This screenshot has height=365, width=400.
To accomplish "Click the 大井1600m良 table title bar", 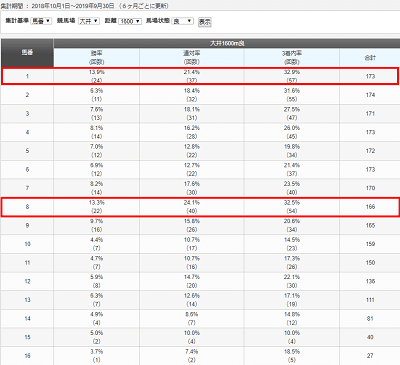I will [227, 44].
